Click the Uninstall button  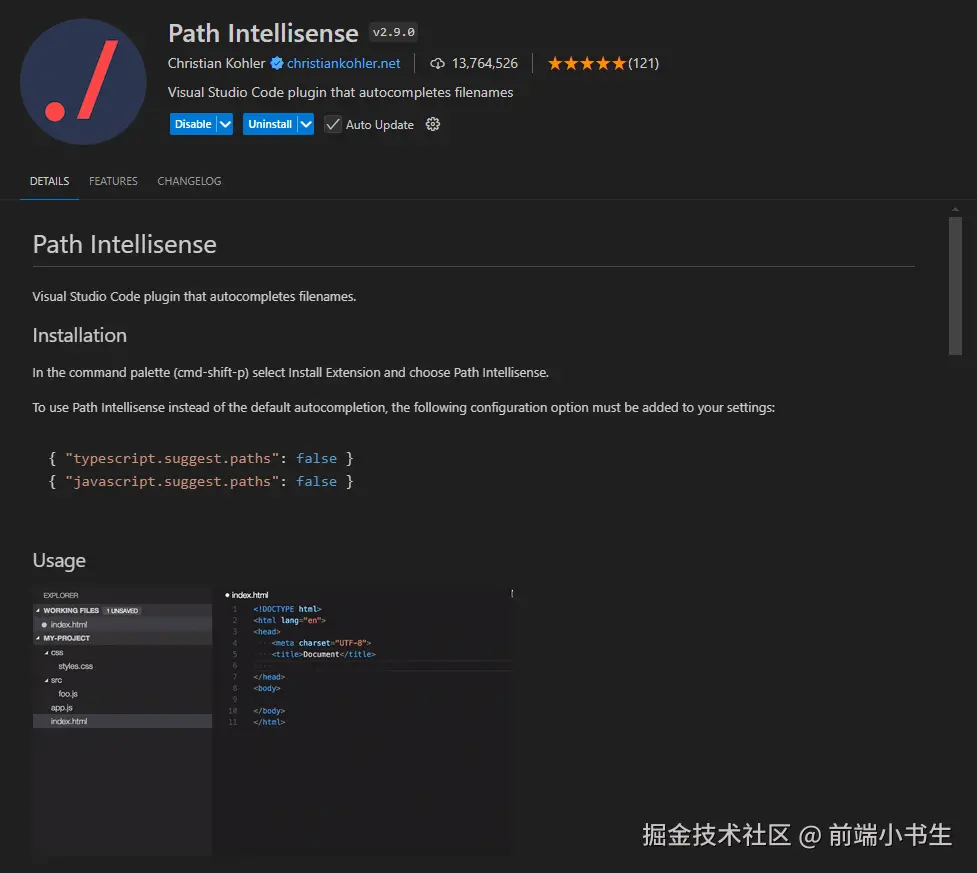(x=270, y=124)
